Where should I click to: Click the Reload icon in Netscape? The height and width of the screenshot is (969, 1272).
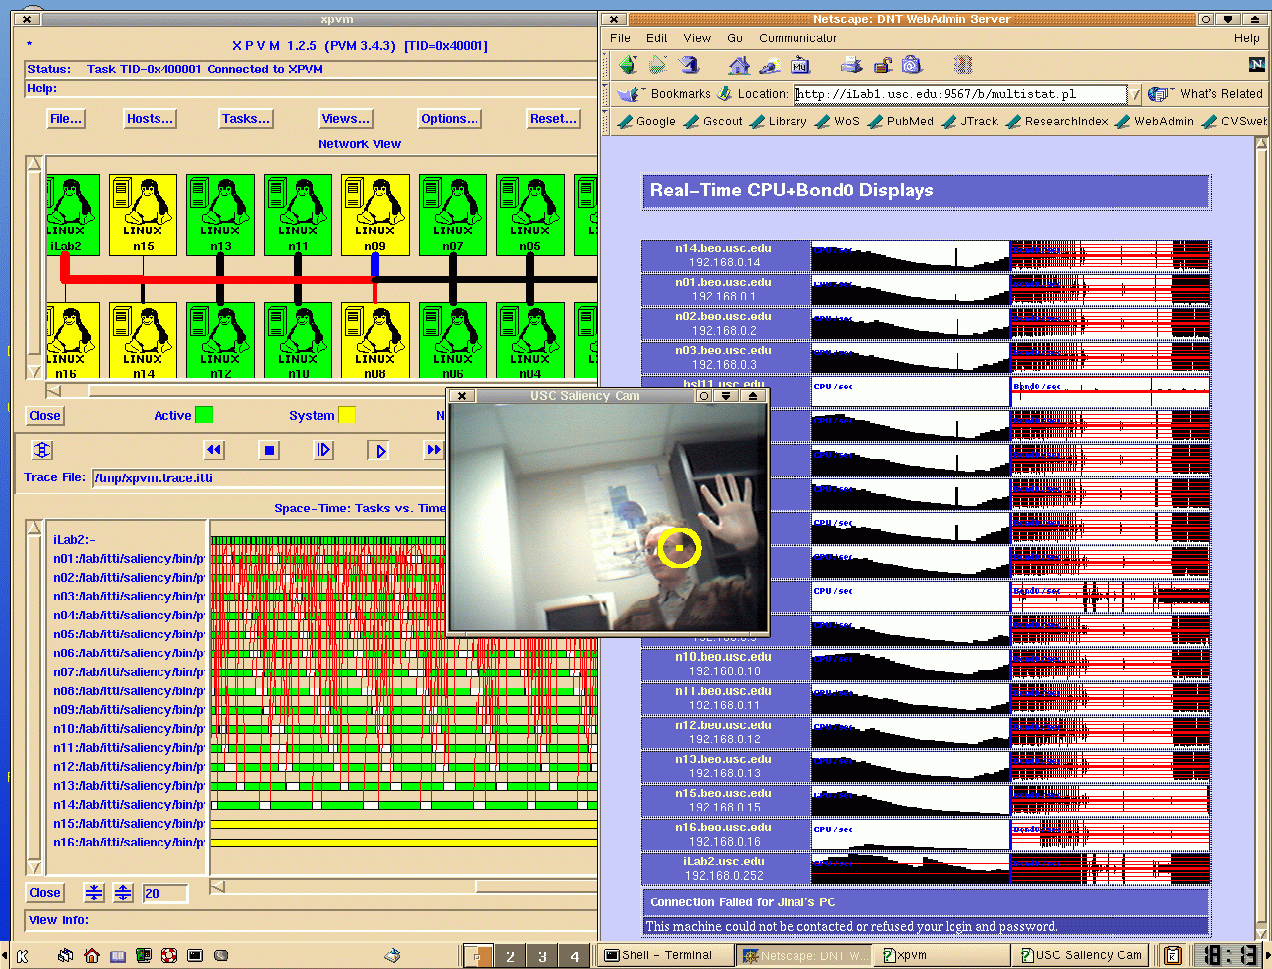tap(689, 65)
